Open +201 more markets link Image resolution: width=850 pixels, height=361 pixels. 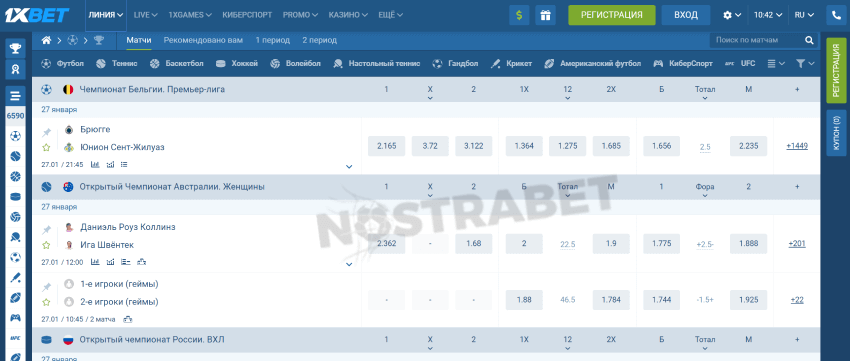click(797, 244)
